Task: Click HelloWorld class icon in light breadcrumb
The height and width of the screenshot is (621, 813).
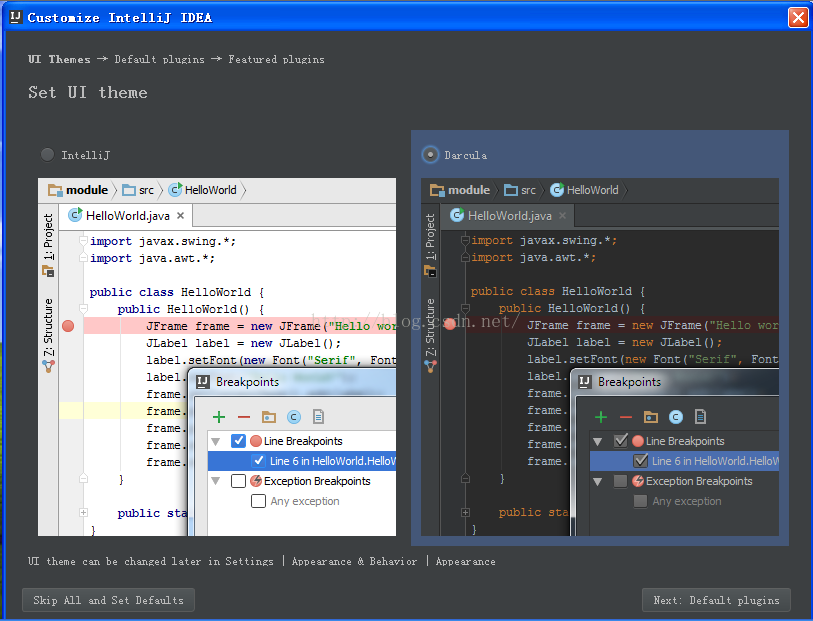Action: pos(176,190)
